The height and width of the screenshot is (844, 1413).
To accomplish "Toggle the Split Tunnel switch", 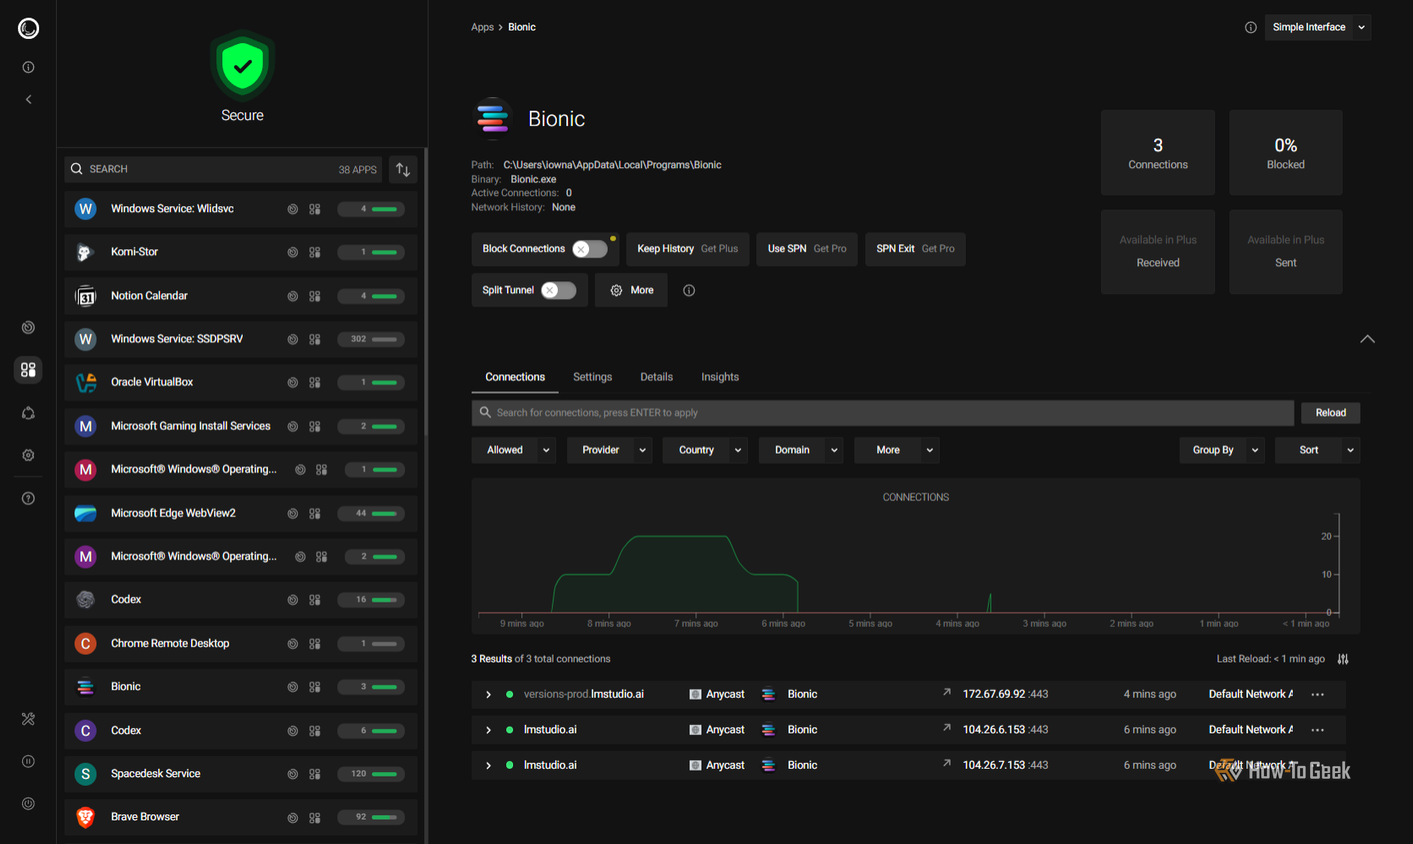I will (558, 290).
